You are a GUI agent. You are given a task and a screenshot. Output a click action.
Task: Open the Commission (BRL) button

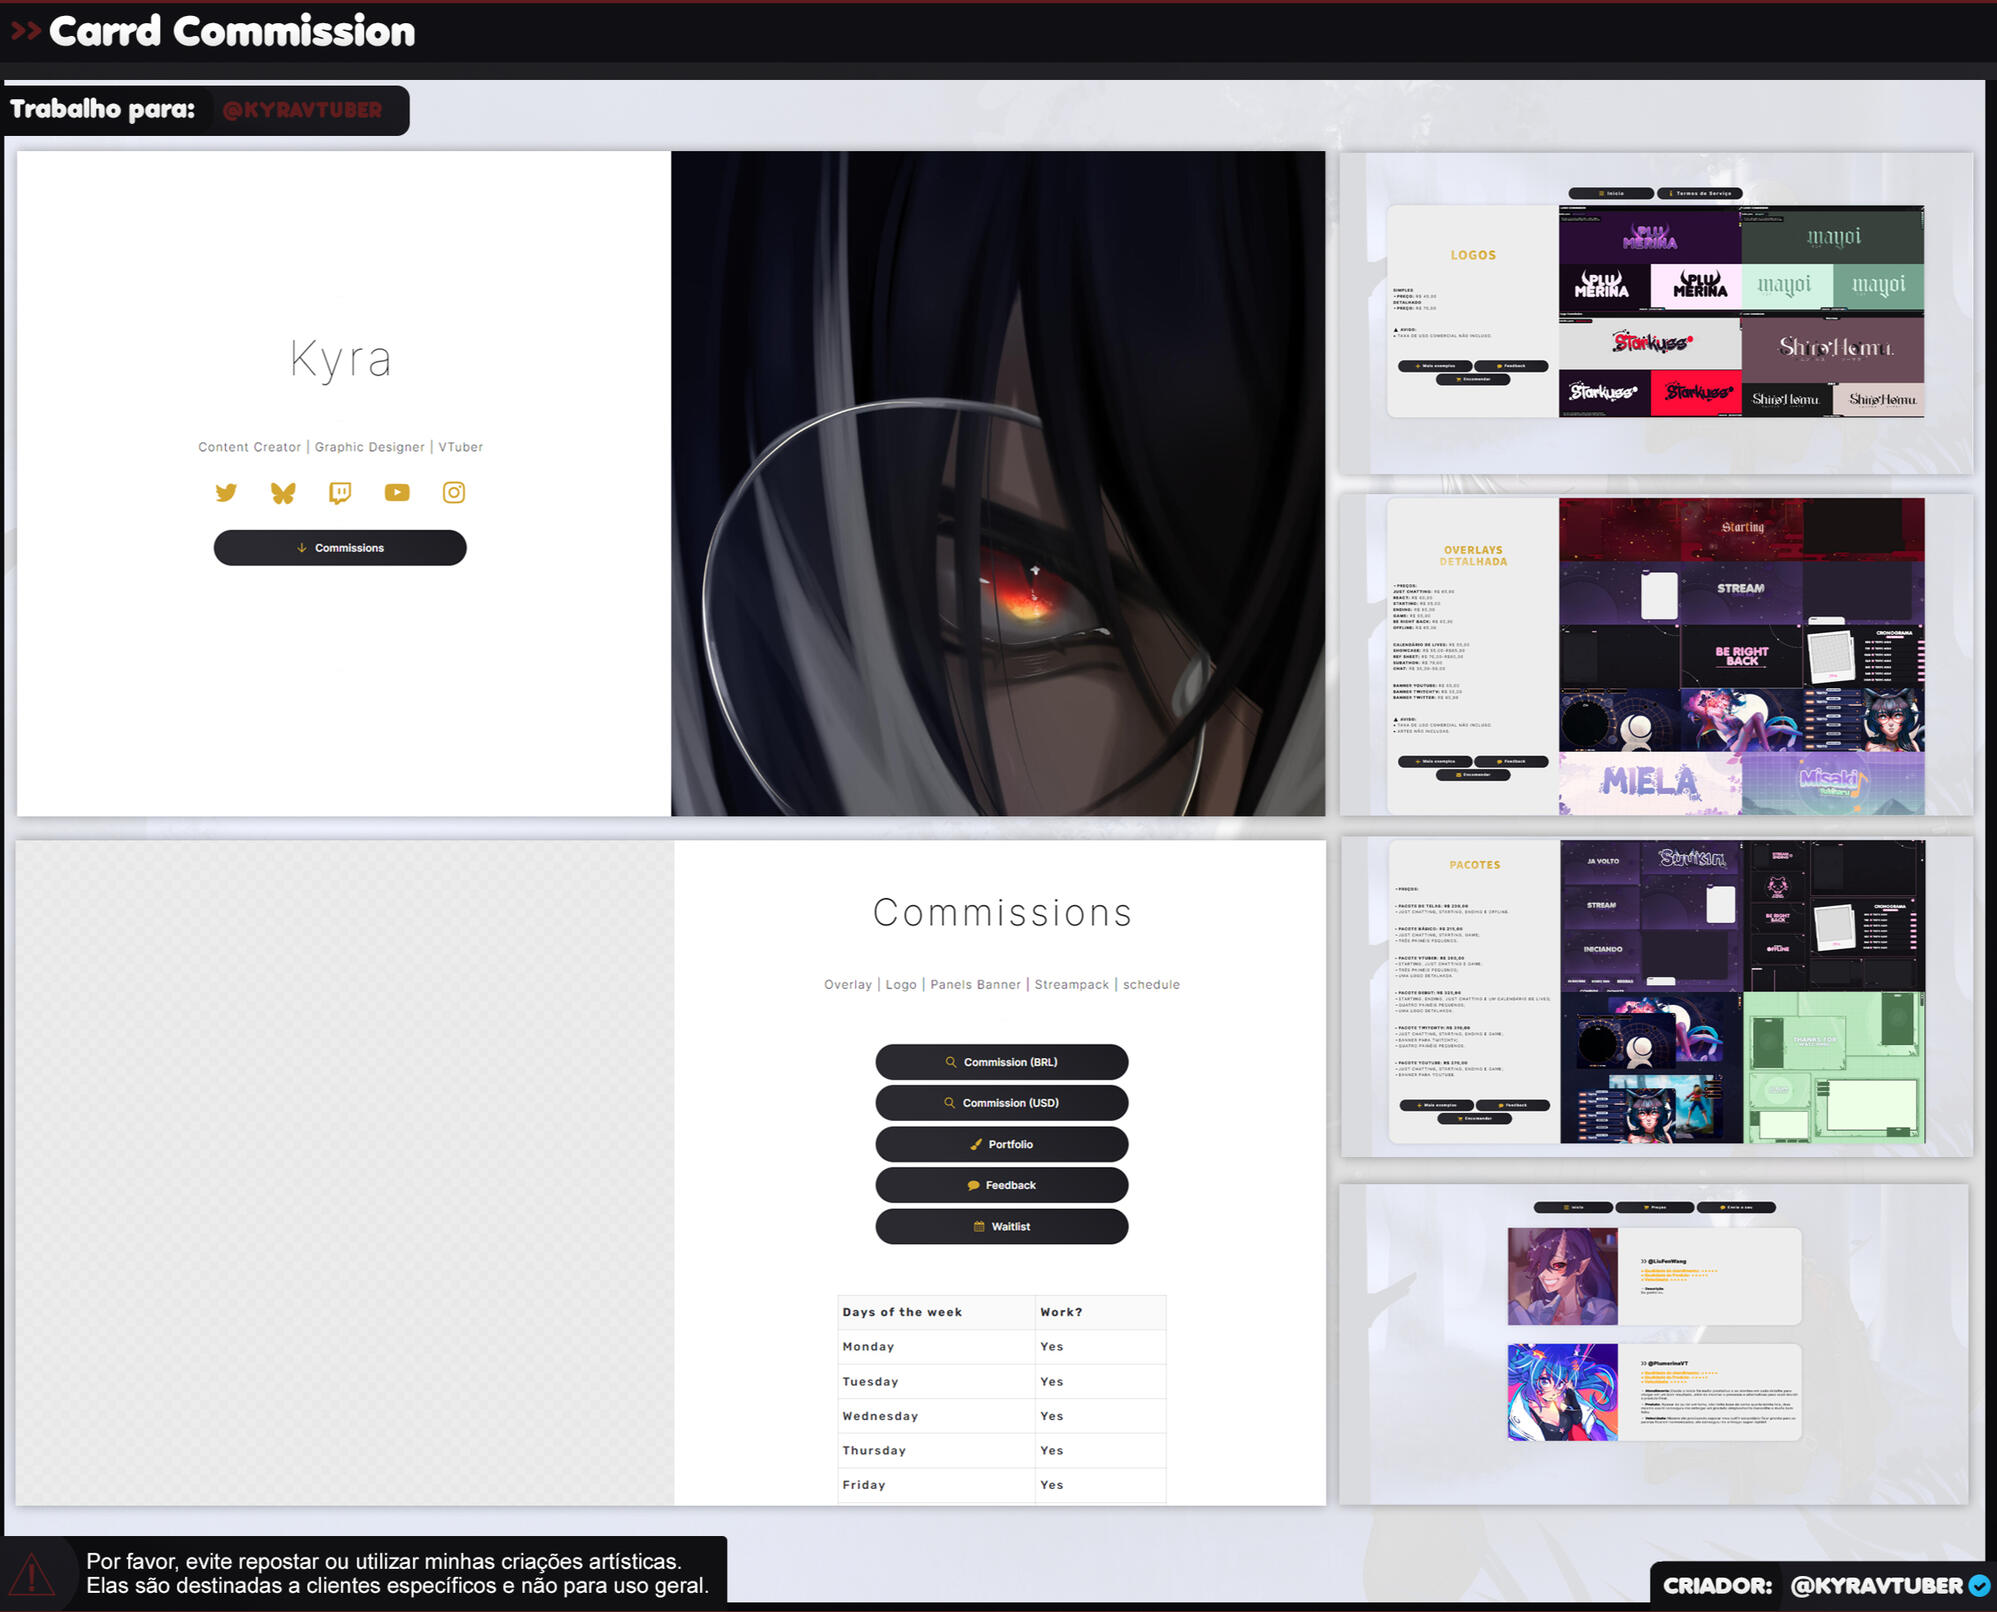[1001, 1062]
